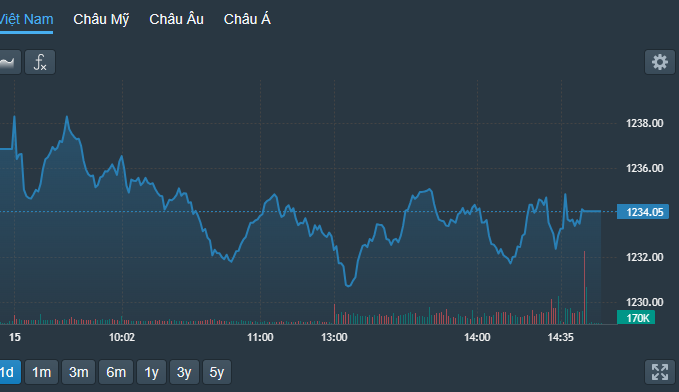Screen dimensions: 679x392
Task: Switch range to 1y
Action: click(152, 372)
